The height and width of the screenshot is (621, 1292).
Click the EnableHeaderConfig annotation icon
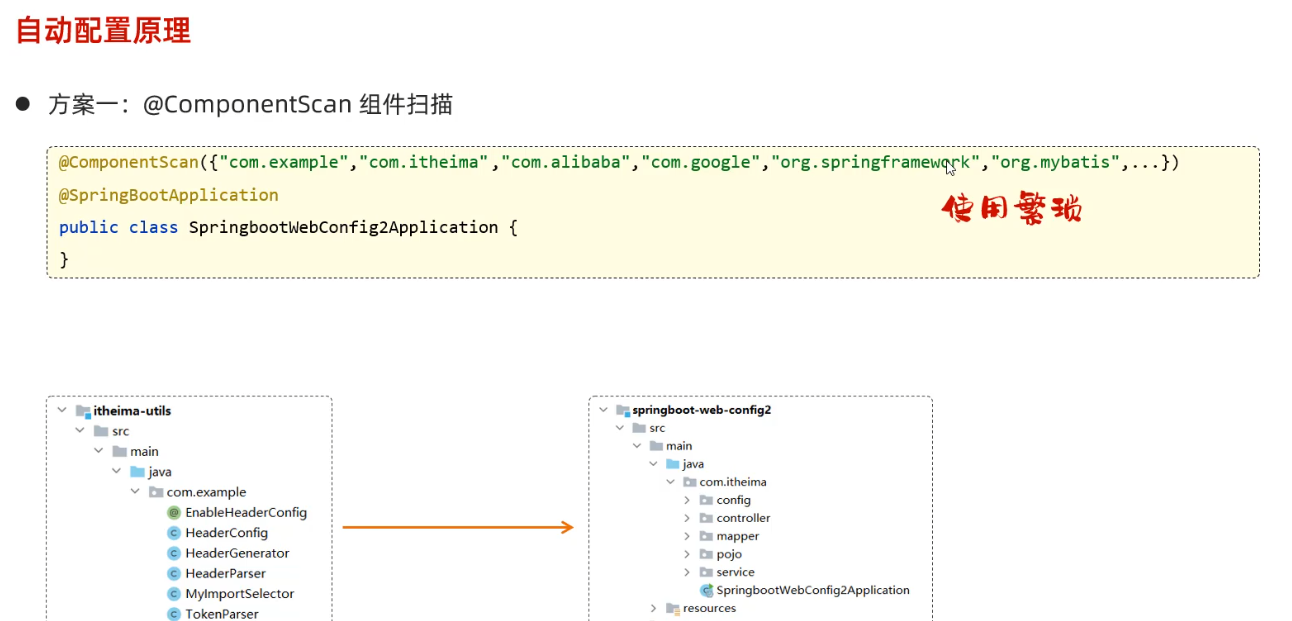tap(174, 513)
